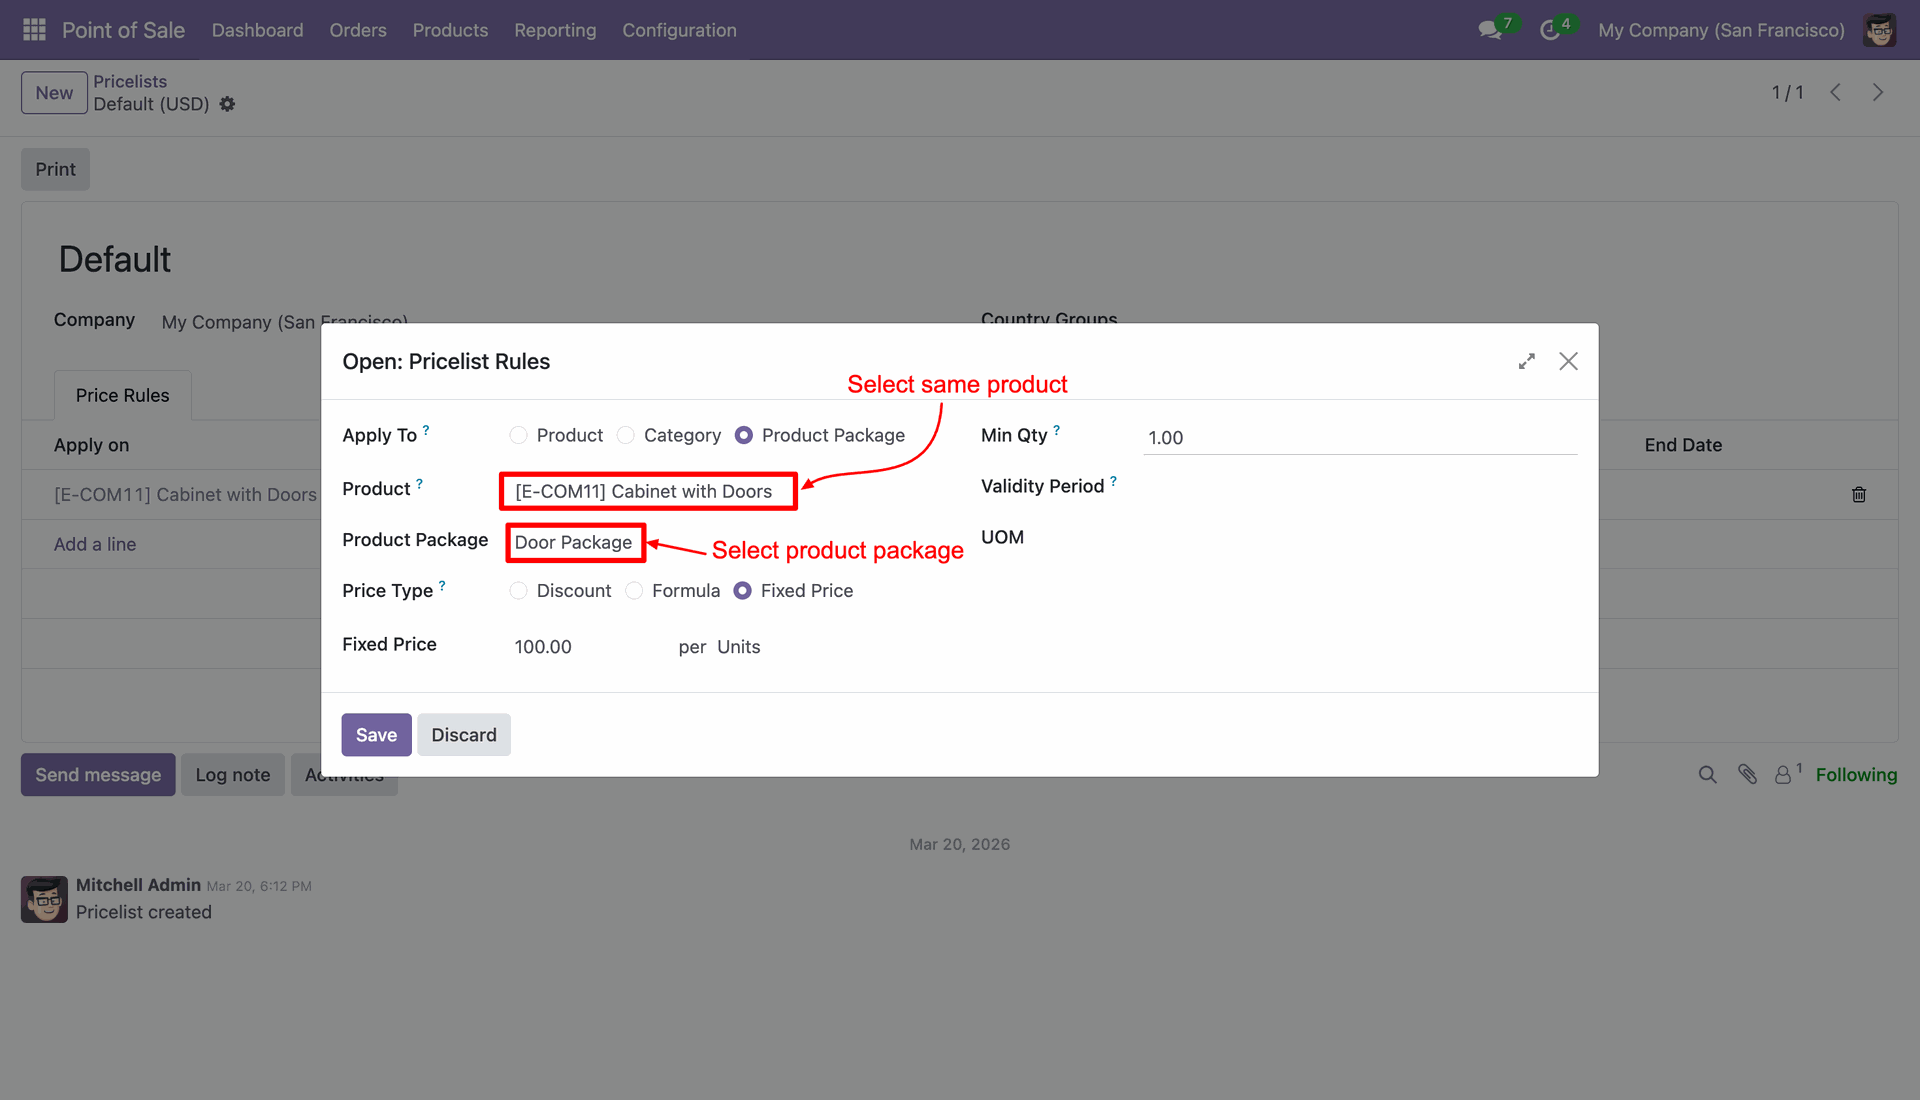Open the Reporting menu
1920x1100 pixels.
click(555, 30)
